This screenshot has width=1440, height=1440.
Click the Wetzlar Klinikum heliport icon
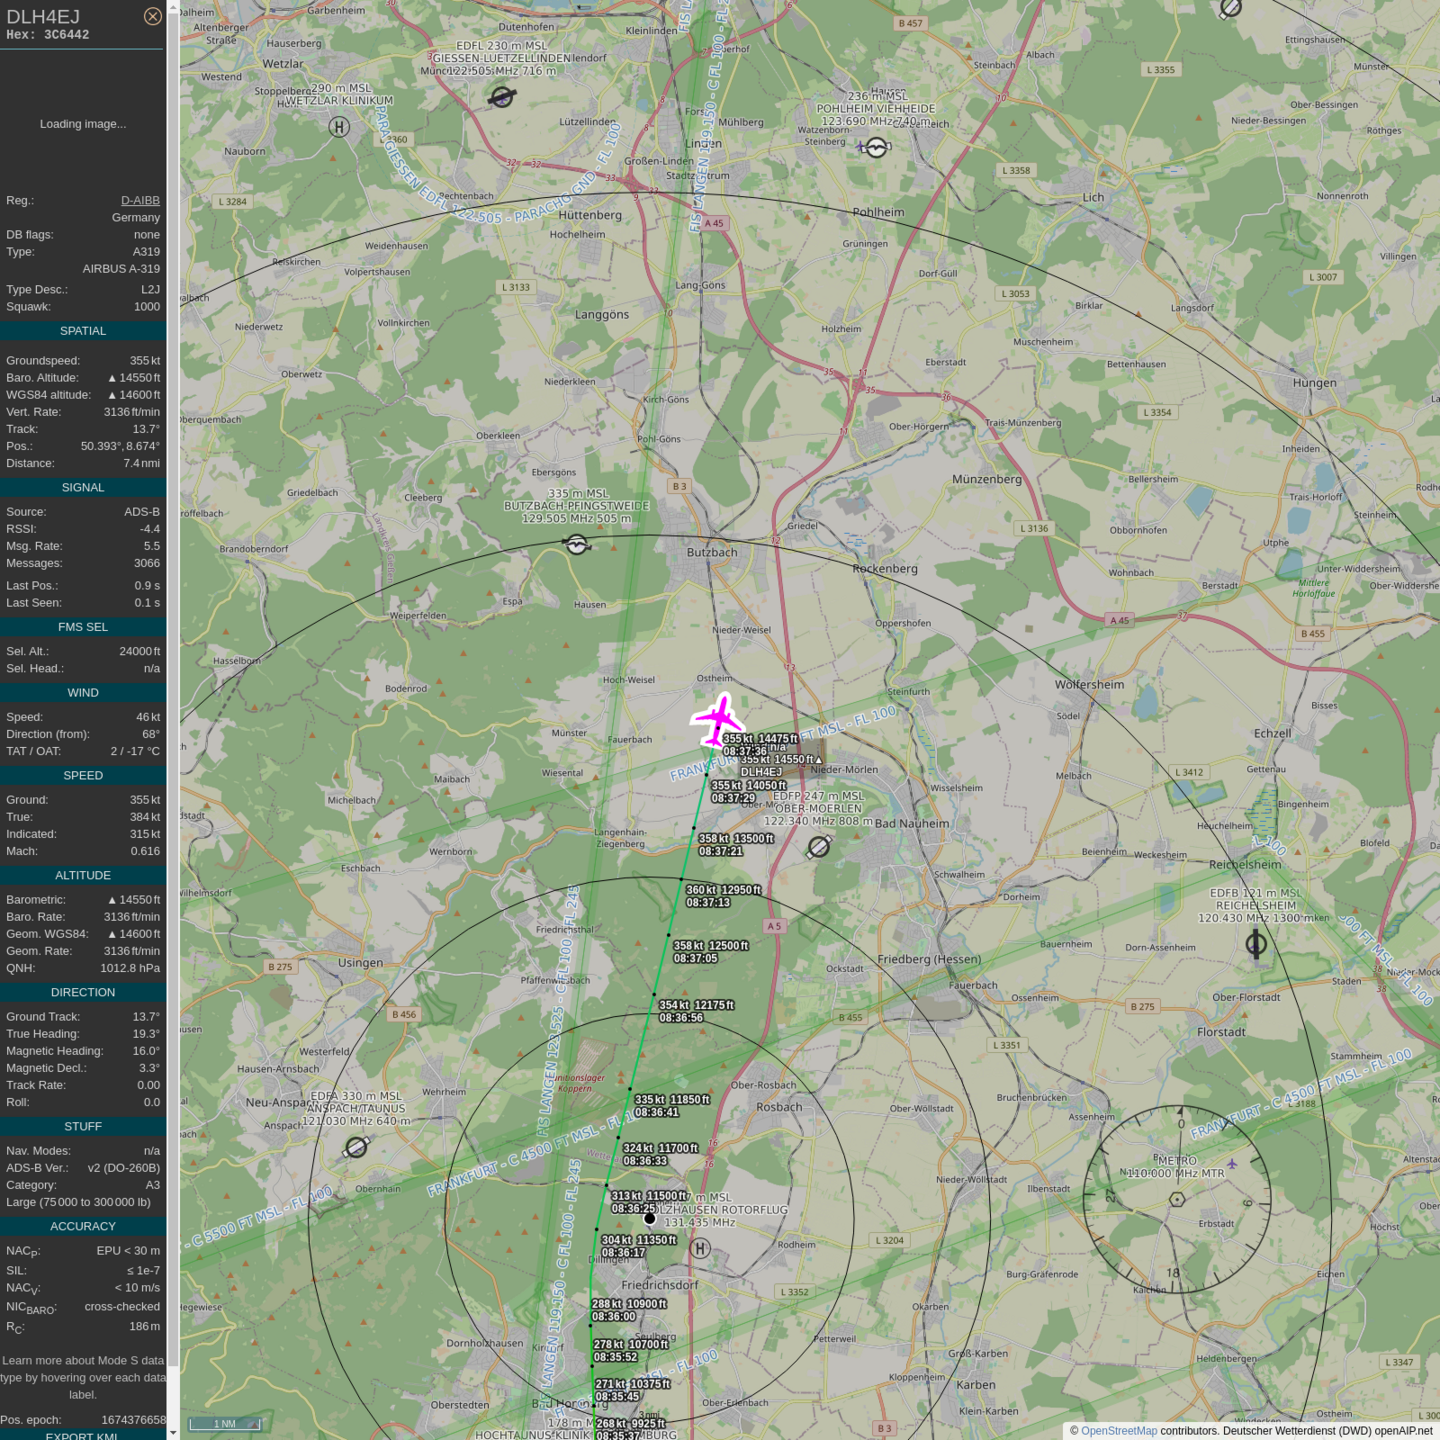point(339,127)
